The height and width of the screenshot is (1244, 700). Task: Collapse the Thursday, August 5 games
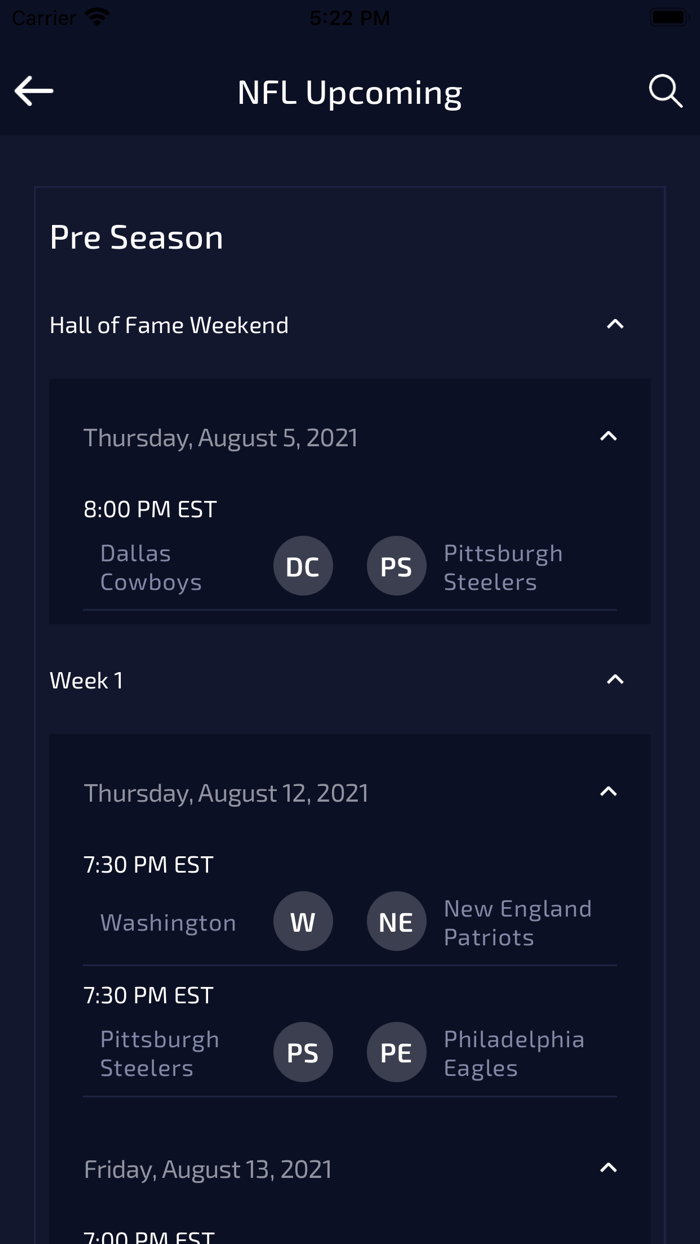coord(608,437)
